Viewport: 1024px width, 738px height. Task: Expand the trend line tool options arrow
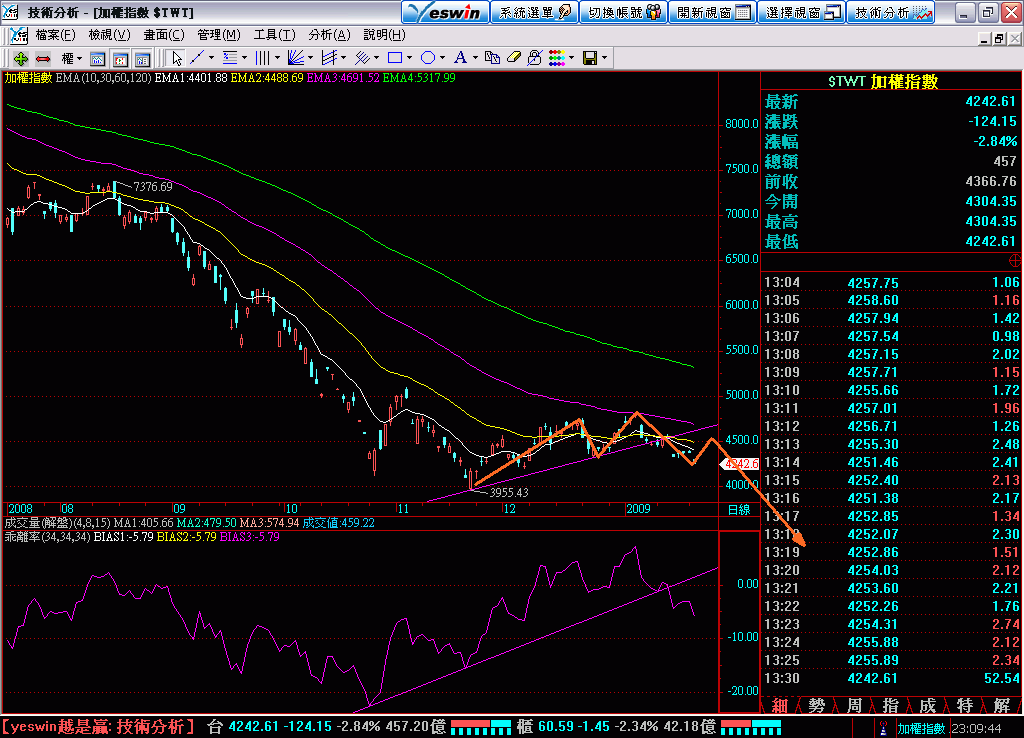coord(211,58)
